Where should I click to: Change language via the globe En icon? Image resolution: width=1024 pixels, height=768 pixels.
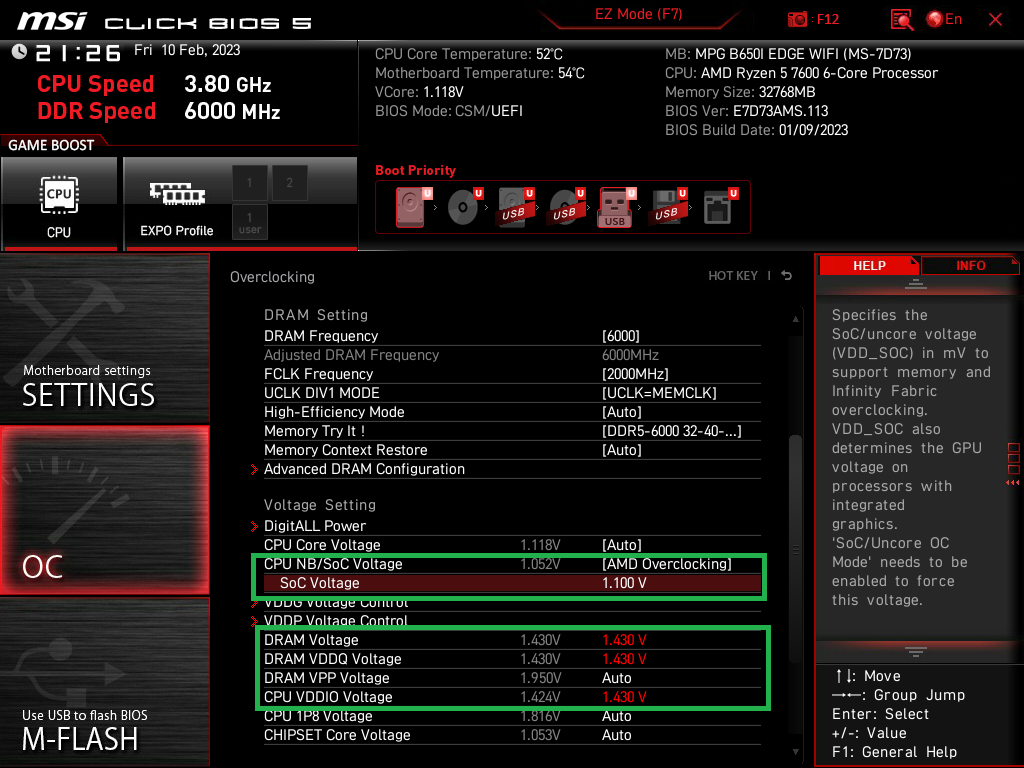point(944,20)
